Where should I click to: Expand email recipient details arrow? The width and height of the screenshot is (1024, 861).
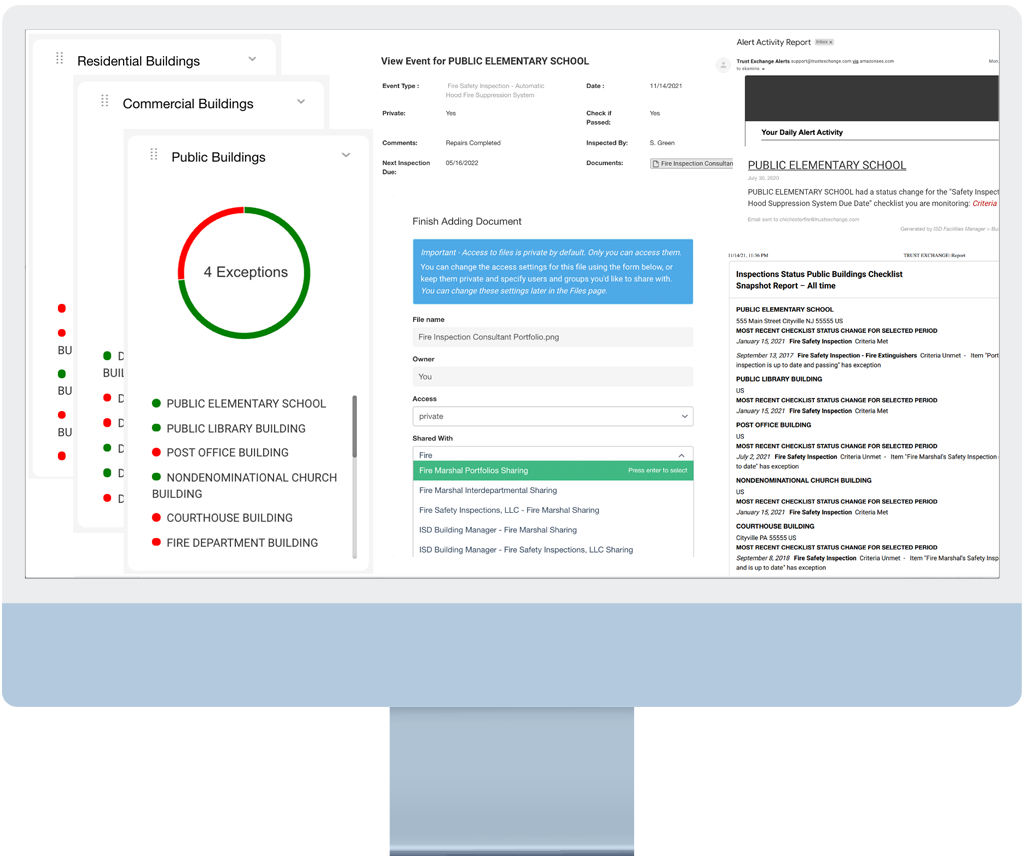[765, 70]
